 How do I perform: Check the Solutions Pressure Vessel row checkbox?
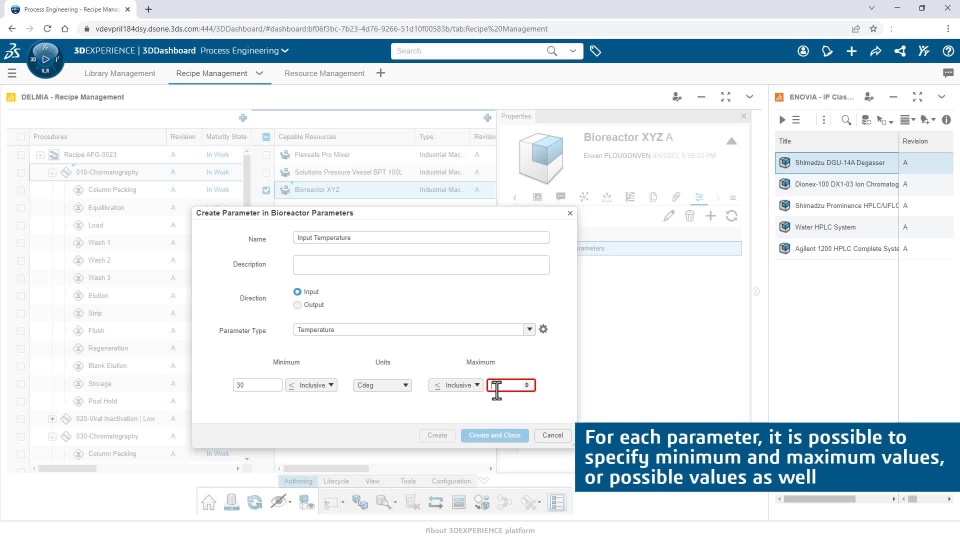[266, 173]
